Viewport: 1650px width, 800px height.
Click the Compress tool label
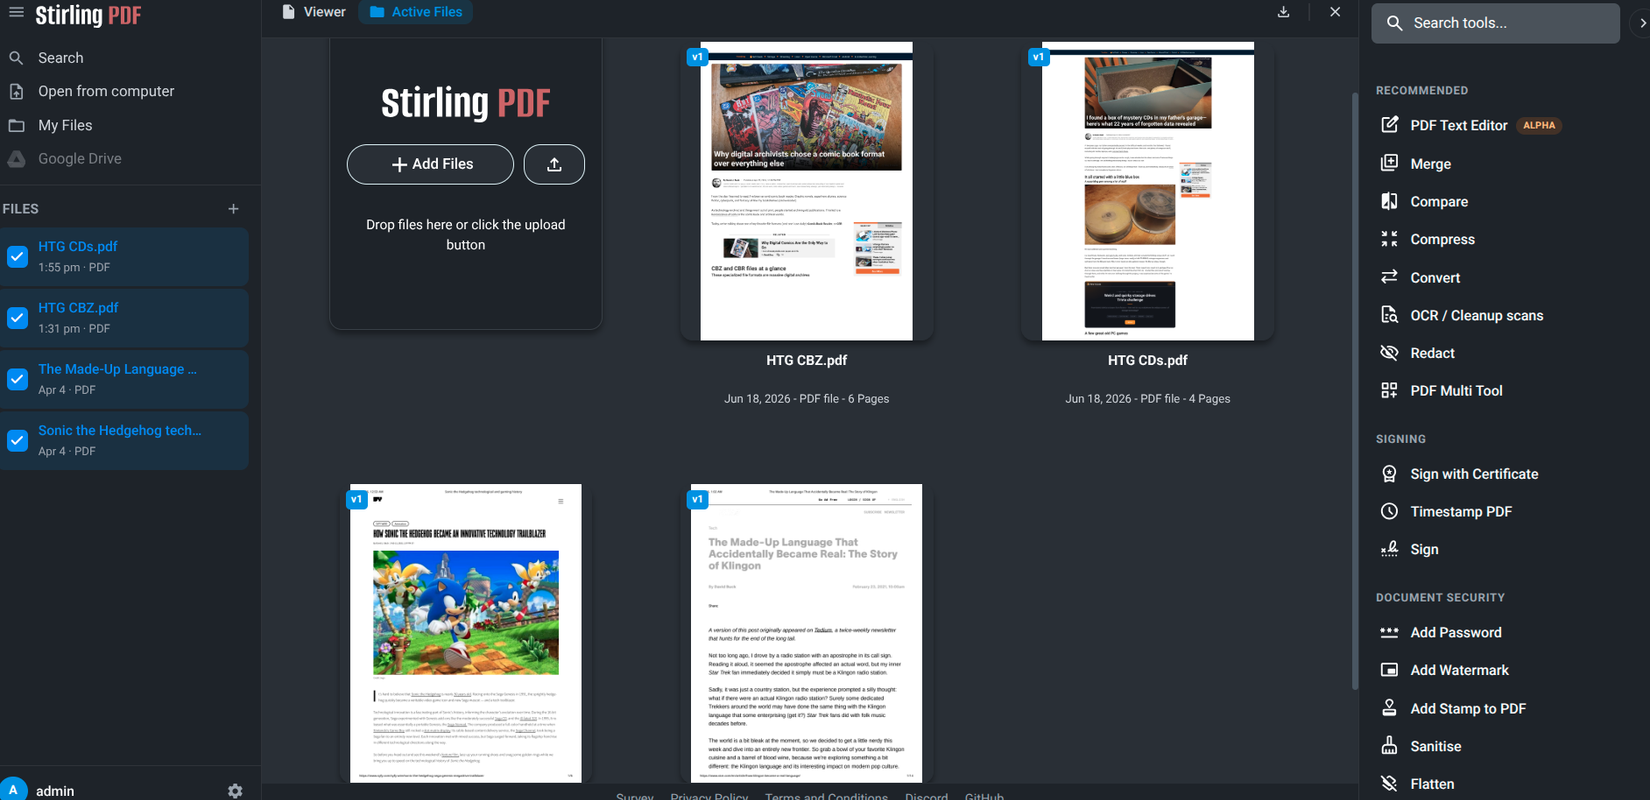(x=1442, y=239)
